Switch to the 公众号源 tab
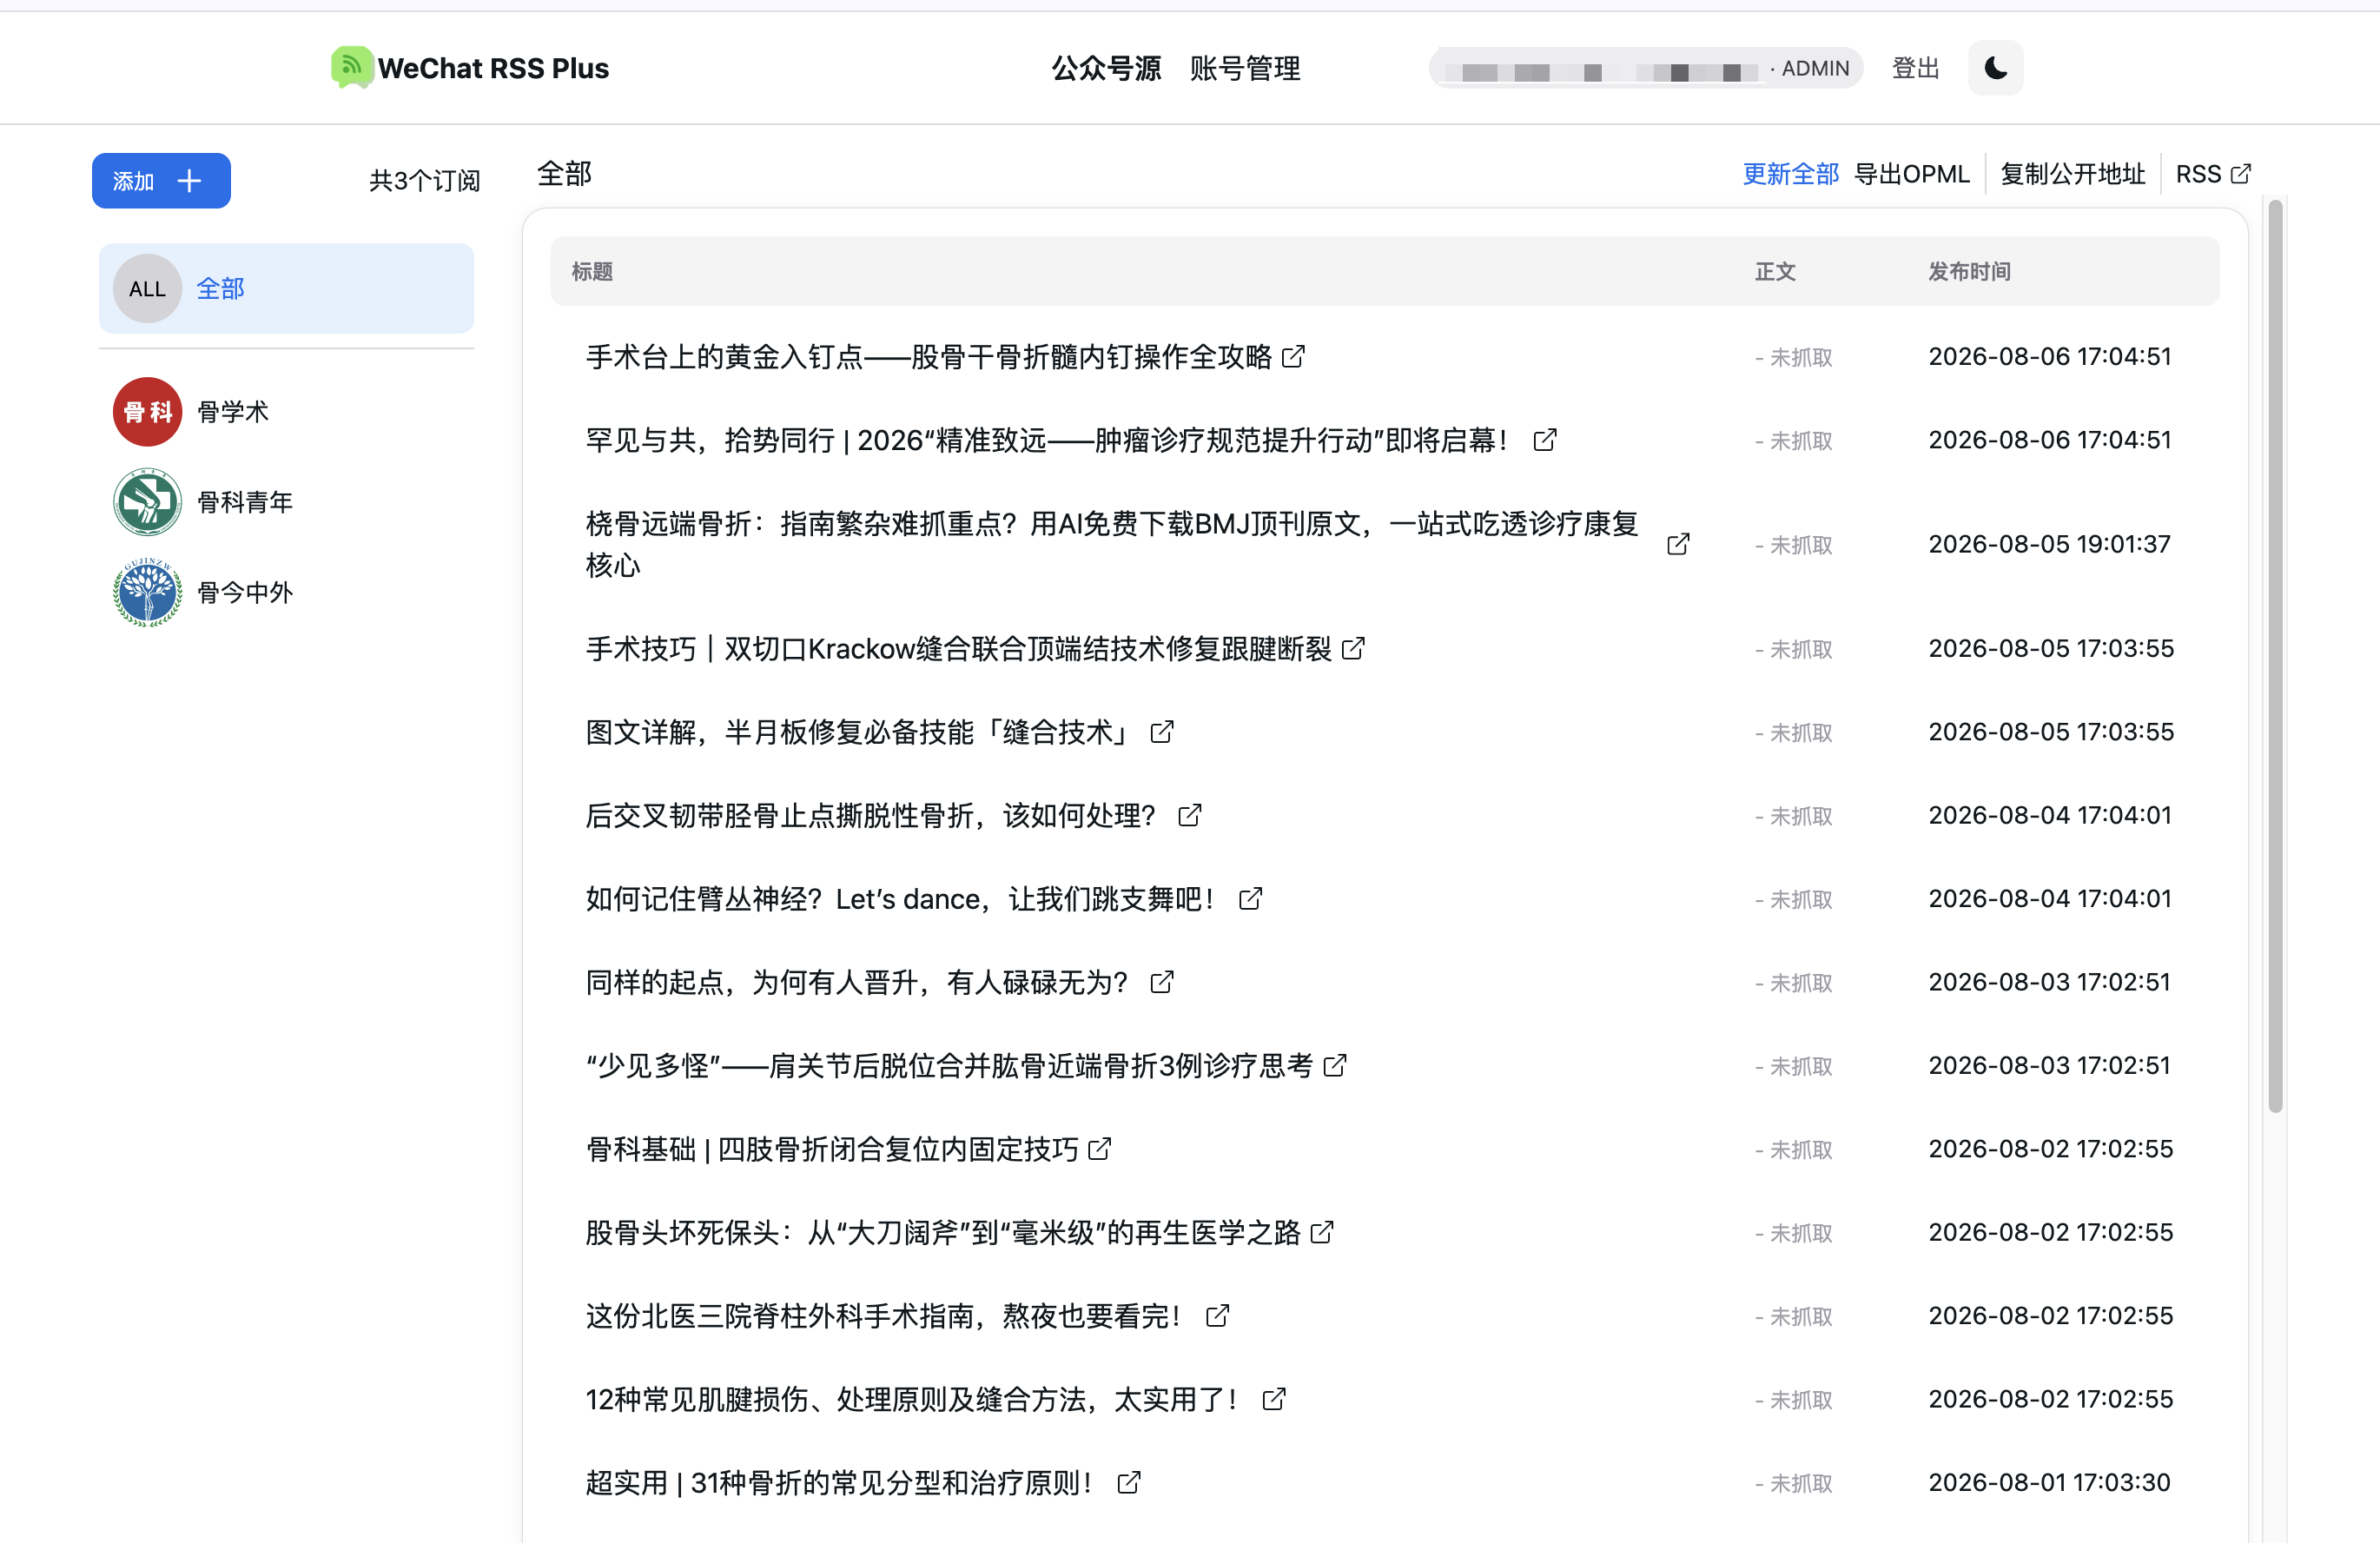This screenshot has height=1557, width=2380. pyautogui.click(x=1106, y=68)
